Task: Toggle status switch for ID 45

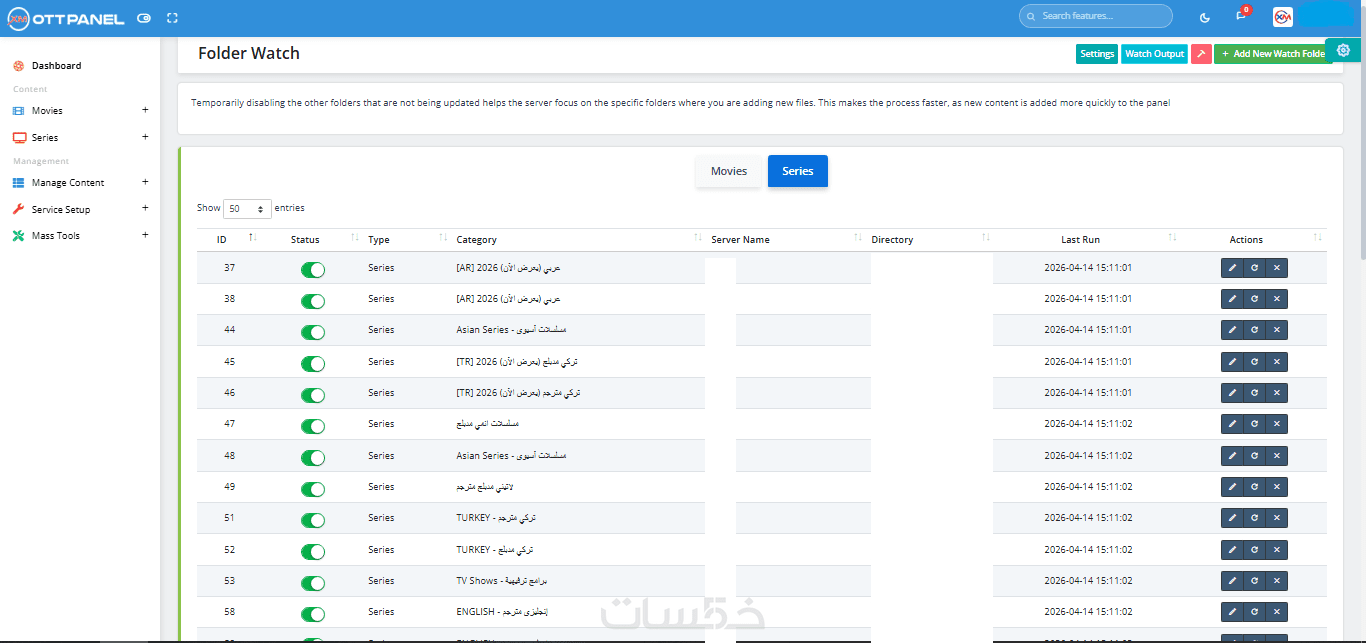Action: pyautogui.click(x=313, y=364)
